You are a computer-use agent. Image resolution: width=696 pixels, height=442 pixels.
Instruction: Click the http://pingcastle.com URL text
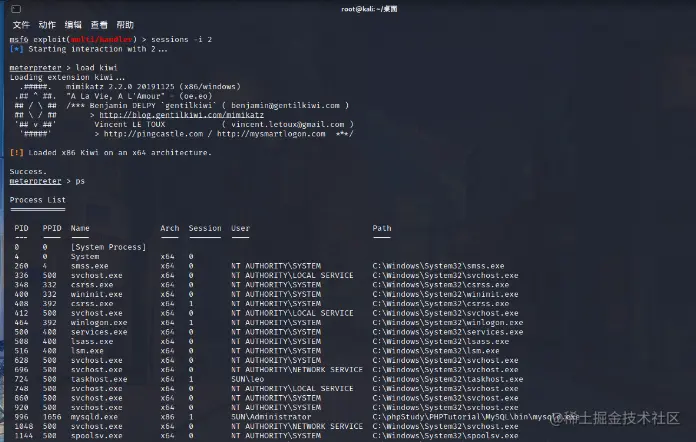click(153, 134)
